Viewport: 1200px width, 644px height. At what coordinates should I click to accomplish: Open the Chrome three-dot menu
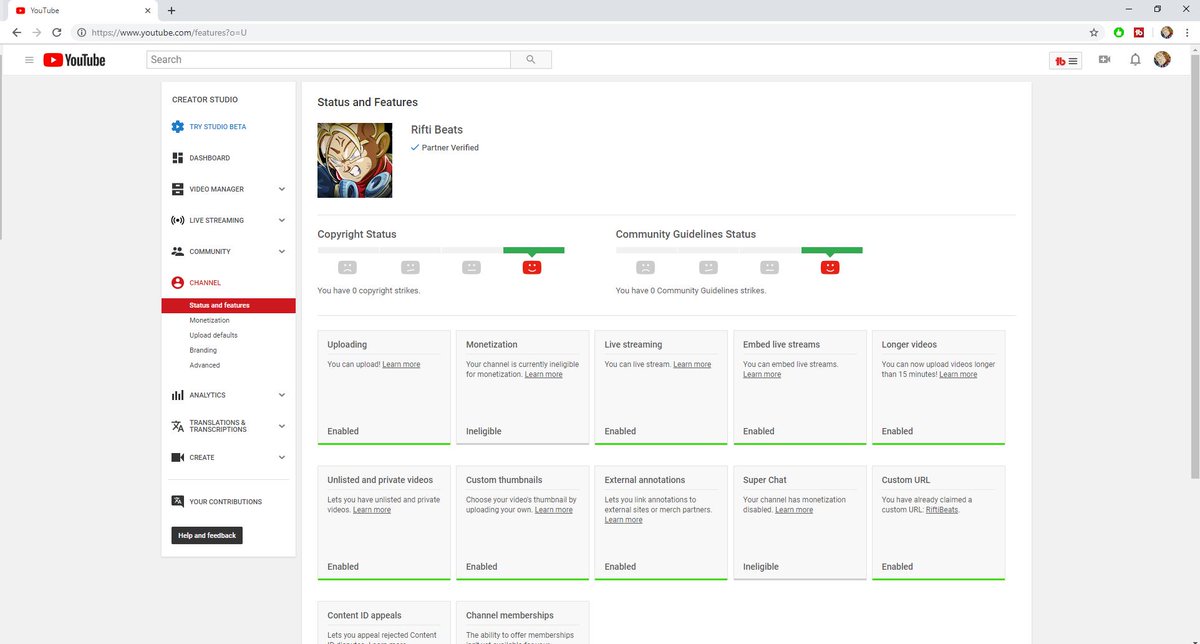click(x=1186, y=32)
